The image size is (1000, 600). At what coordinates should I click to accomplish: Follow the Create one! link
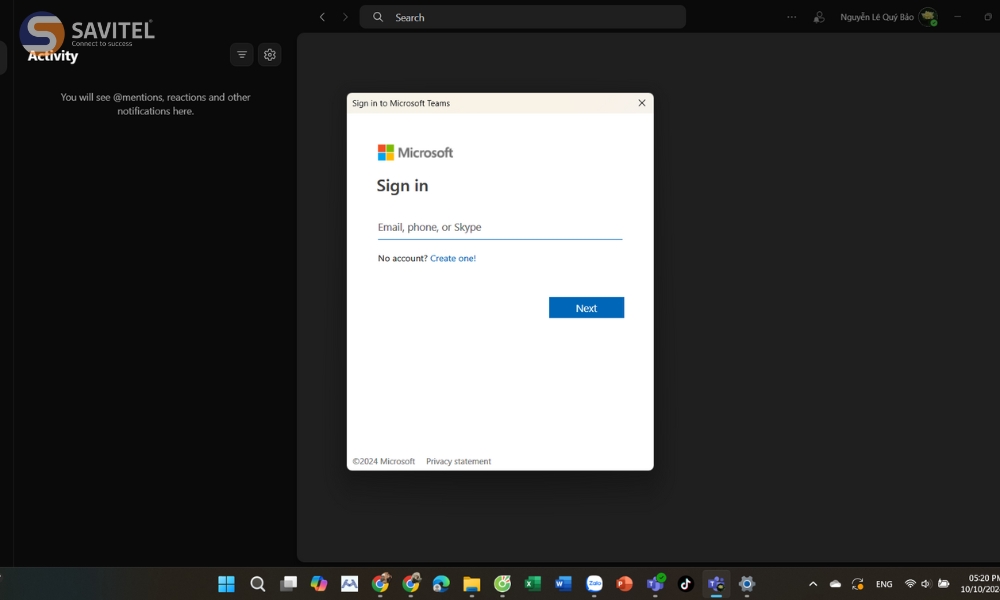[x=453, y=258]
